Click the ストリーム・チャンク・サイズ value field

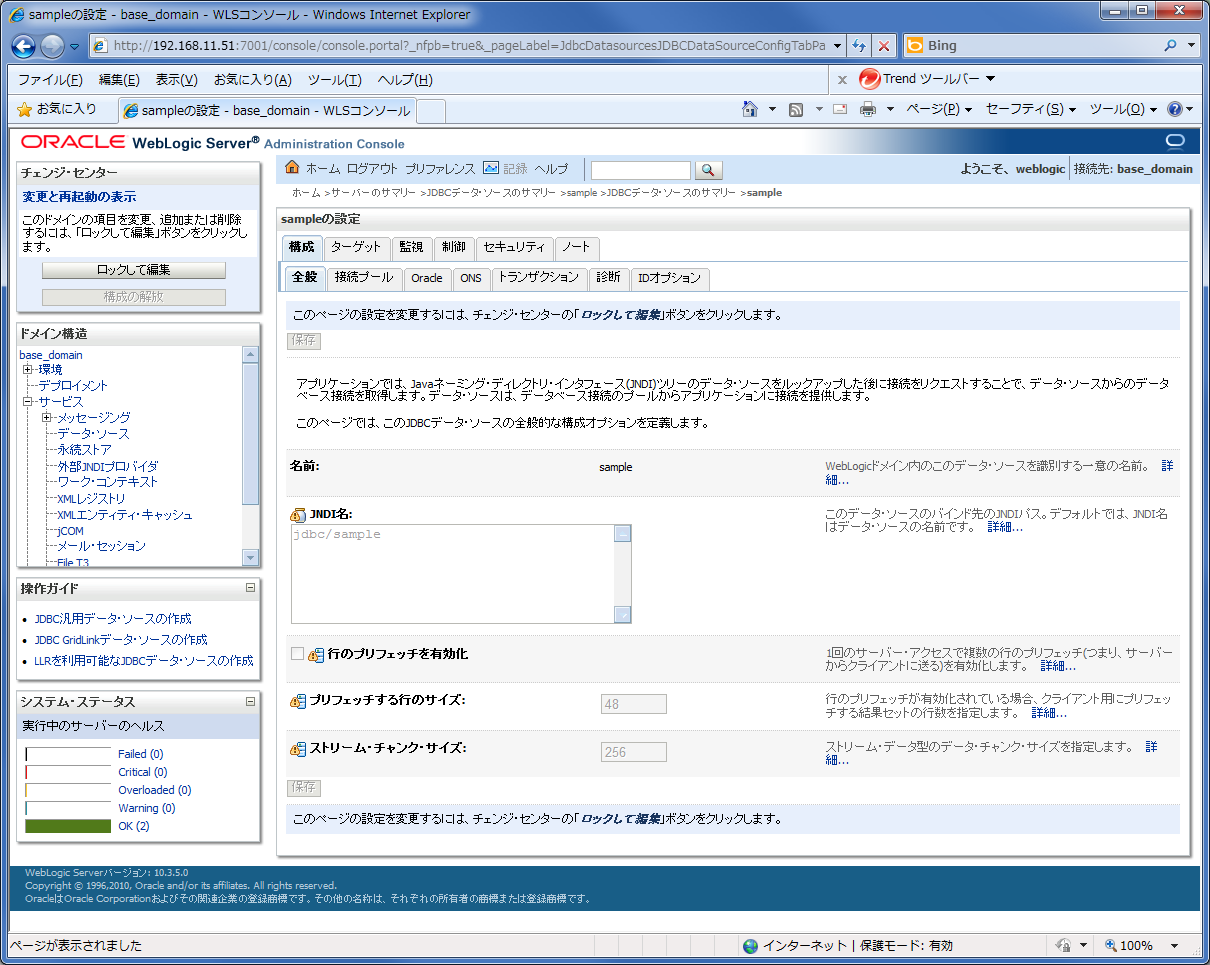[634, 753]
